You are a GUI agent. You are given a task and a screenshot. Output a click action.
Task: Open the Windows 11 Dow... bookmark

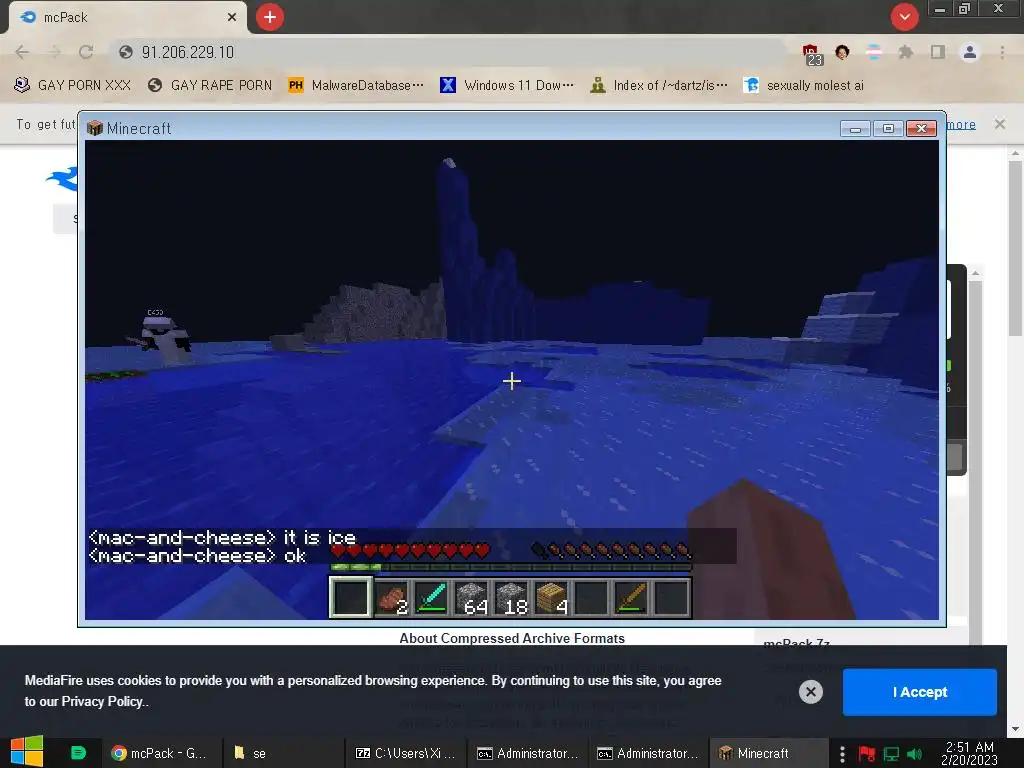[x=507, y=86]
